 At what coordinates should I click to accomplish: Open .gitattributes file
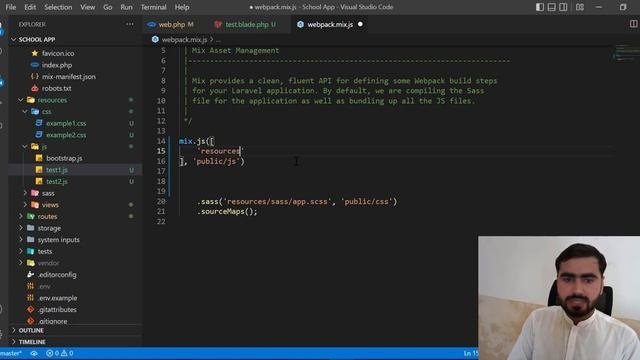57,309
